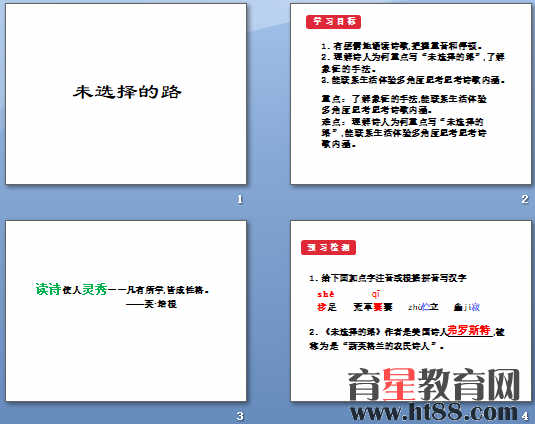Click the 培根 quote attribution line
The height and width of the screenshot is (424, 535).
pyautogui.click(x=151, y=304)
